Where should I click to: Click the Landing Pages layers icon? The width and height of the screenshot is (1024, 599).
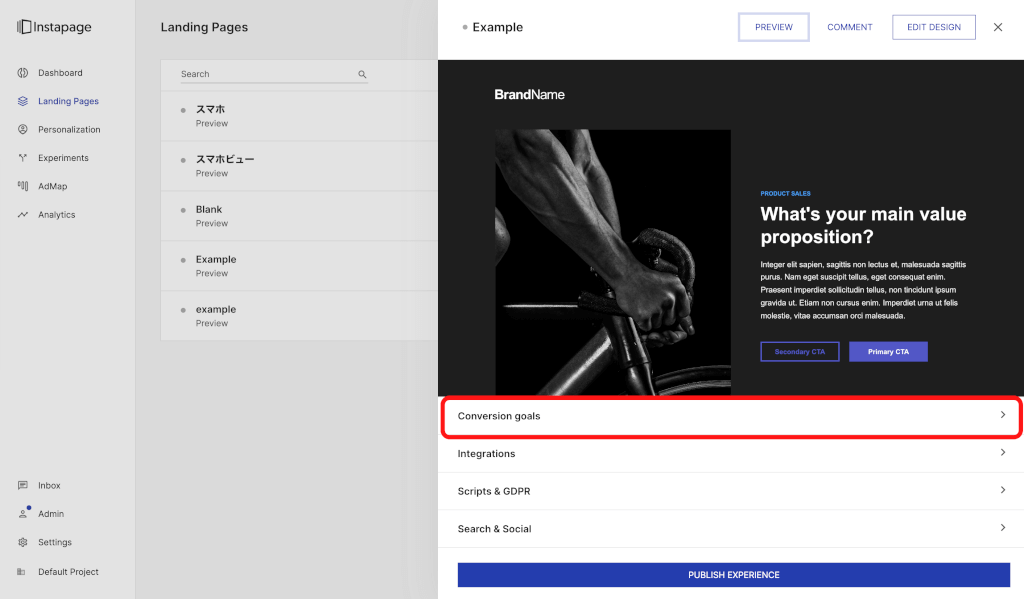click(x=22, y=101)
